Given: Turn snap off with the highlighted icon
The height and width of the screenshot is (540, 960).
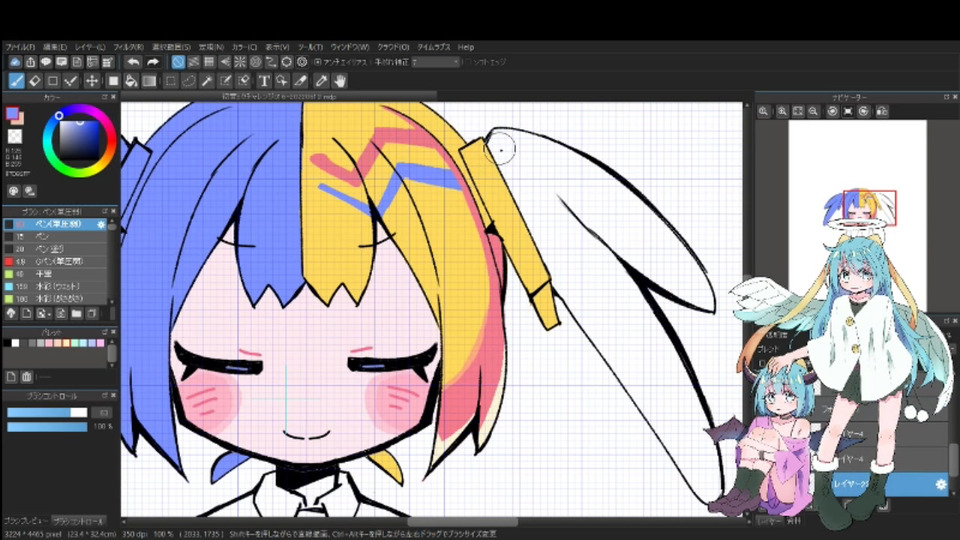Looking at the screenshot, I should (x=178, y=62).
